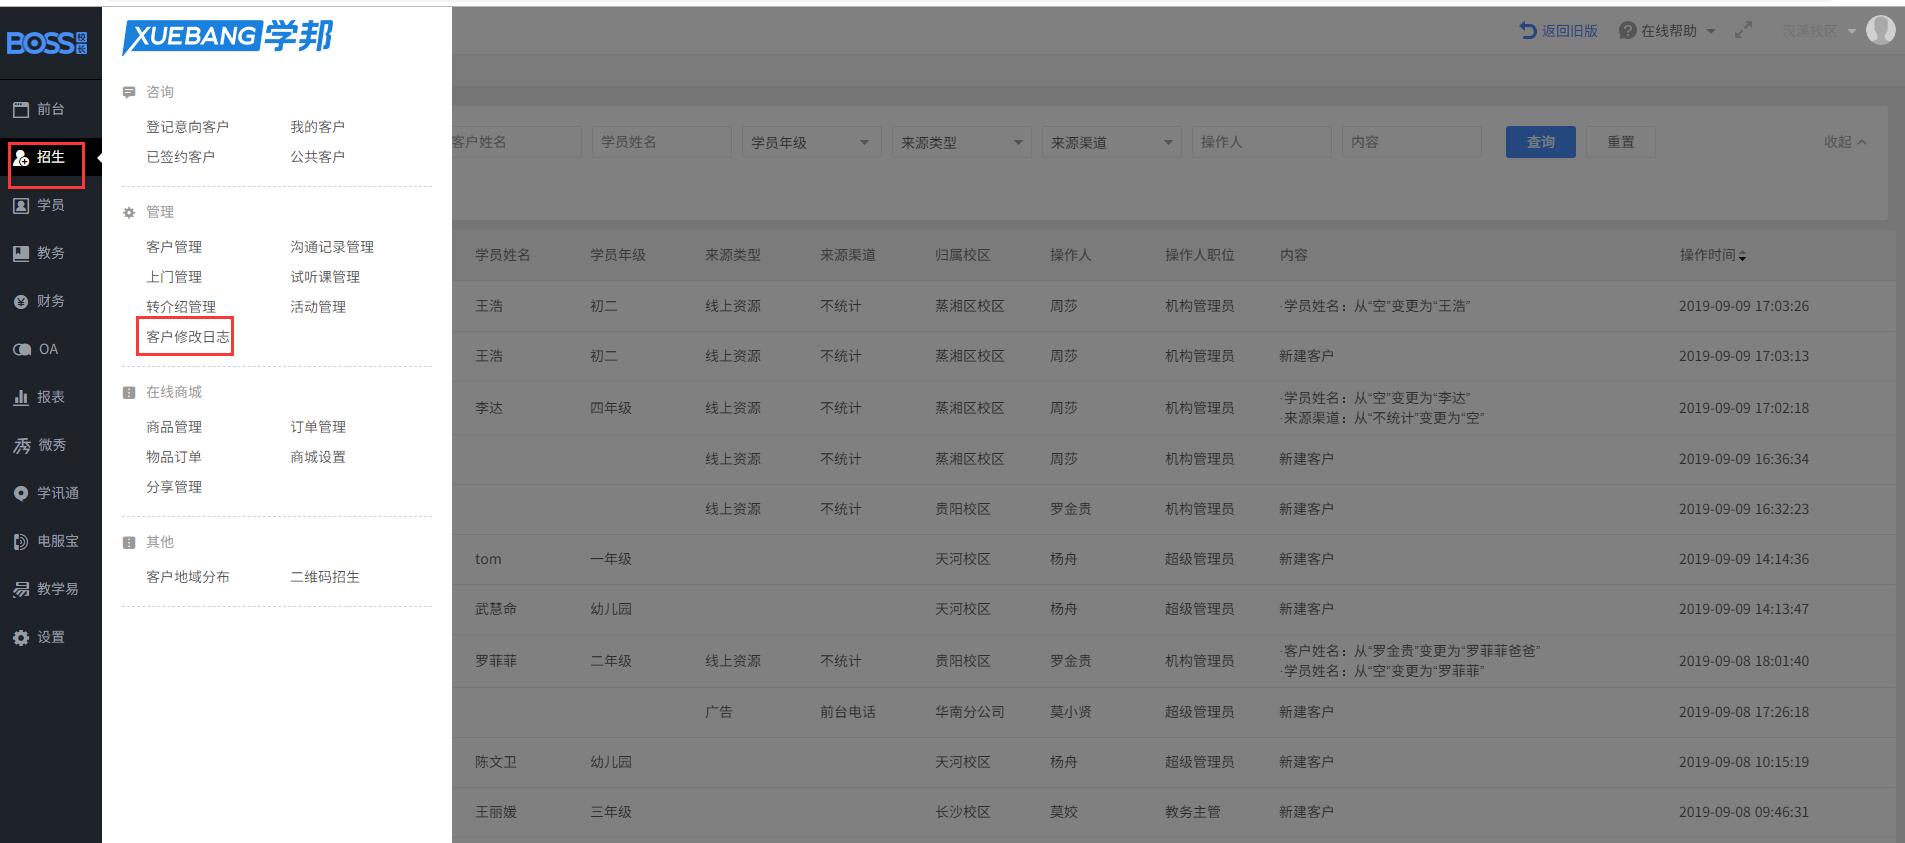Open 已签约客户 menu entry
The height and width of the screenshot is (843, 1905).
pyautogui.click(x=180, y=157)
